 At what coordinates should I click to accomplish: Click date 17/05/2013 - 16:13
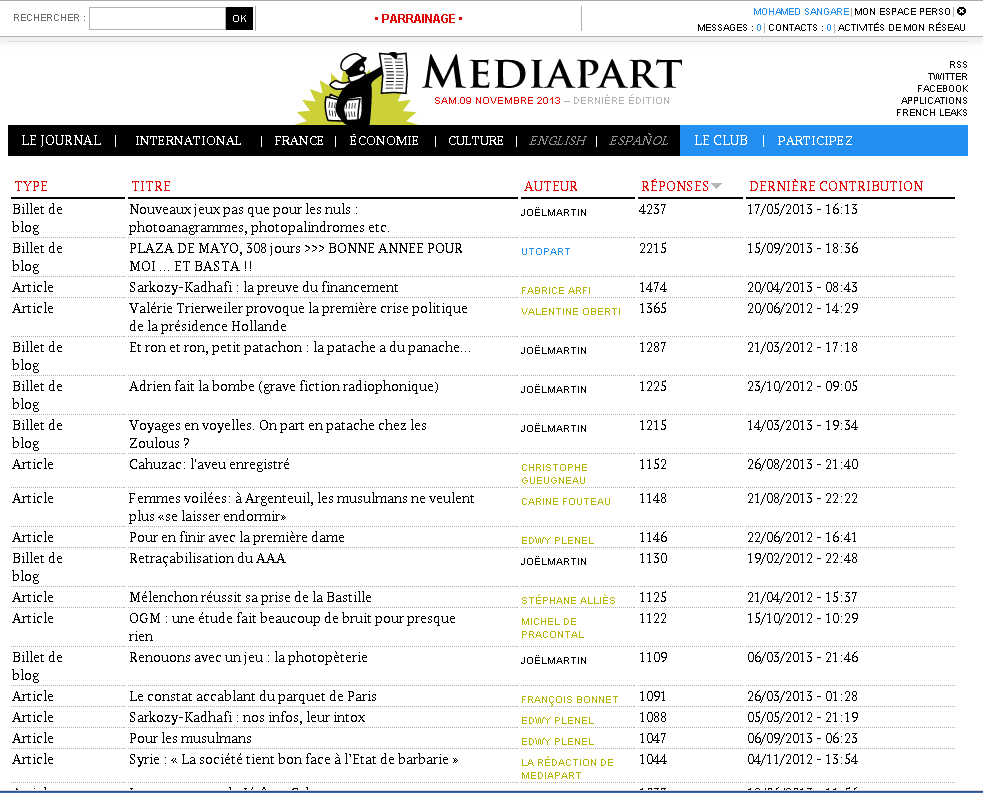tap(802, 209)
